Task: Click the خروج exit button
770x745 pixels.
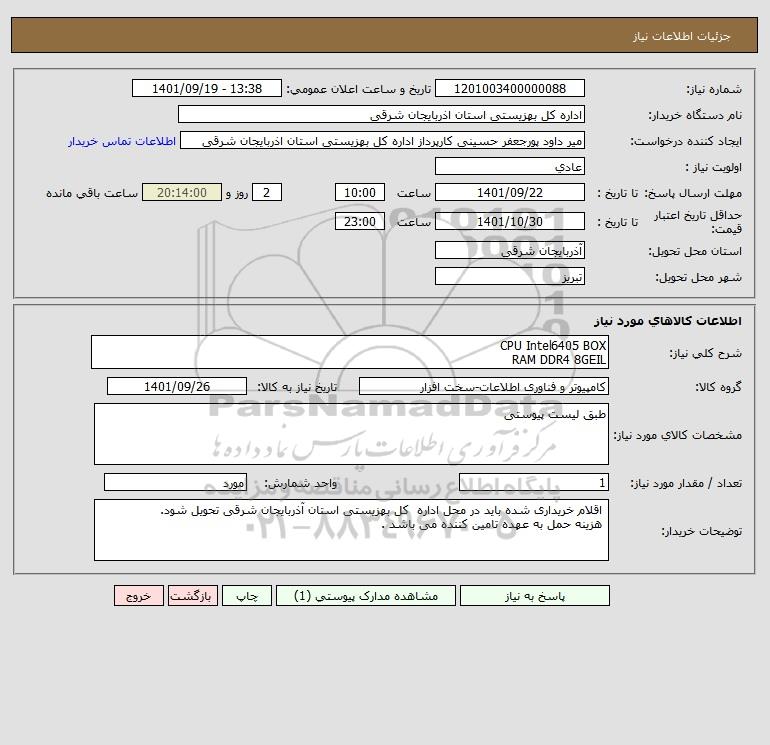Action: pyautogui.click(x=139, y=596)
